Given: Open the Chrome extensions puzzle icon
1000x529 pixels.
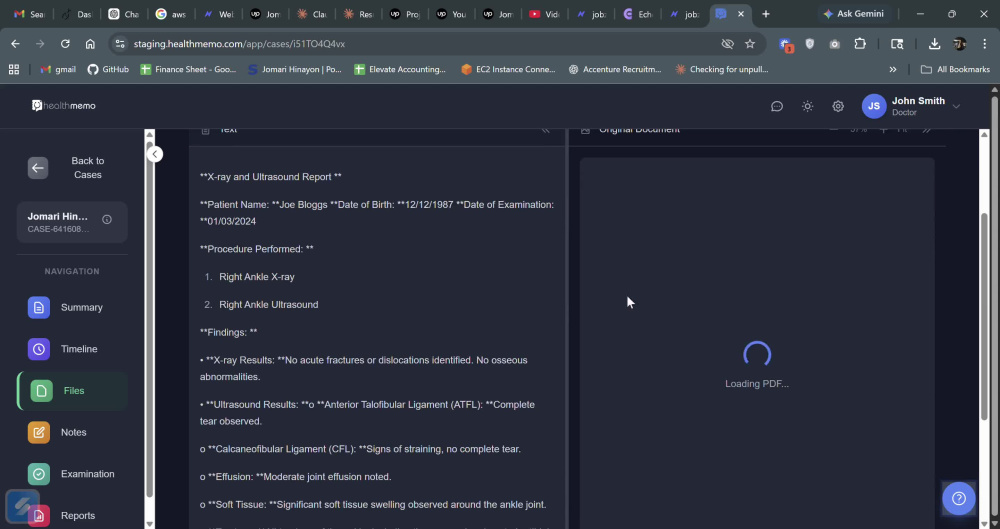Looking at the screenshot, I should (860, 44).
